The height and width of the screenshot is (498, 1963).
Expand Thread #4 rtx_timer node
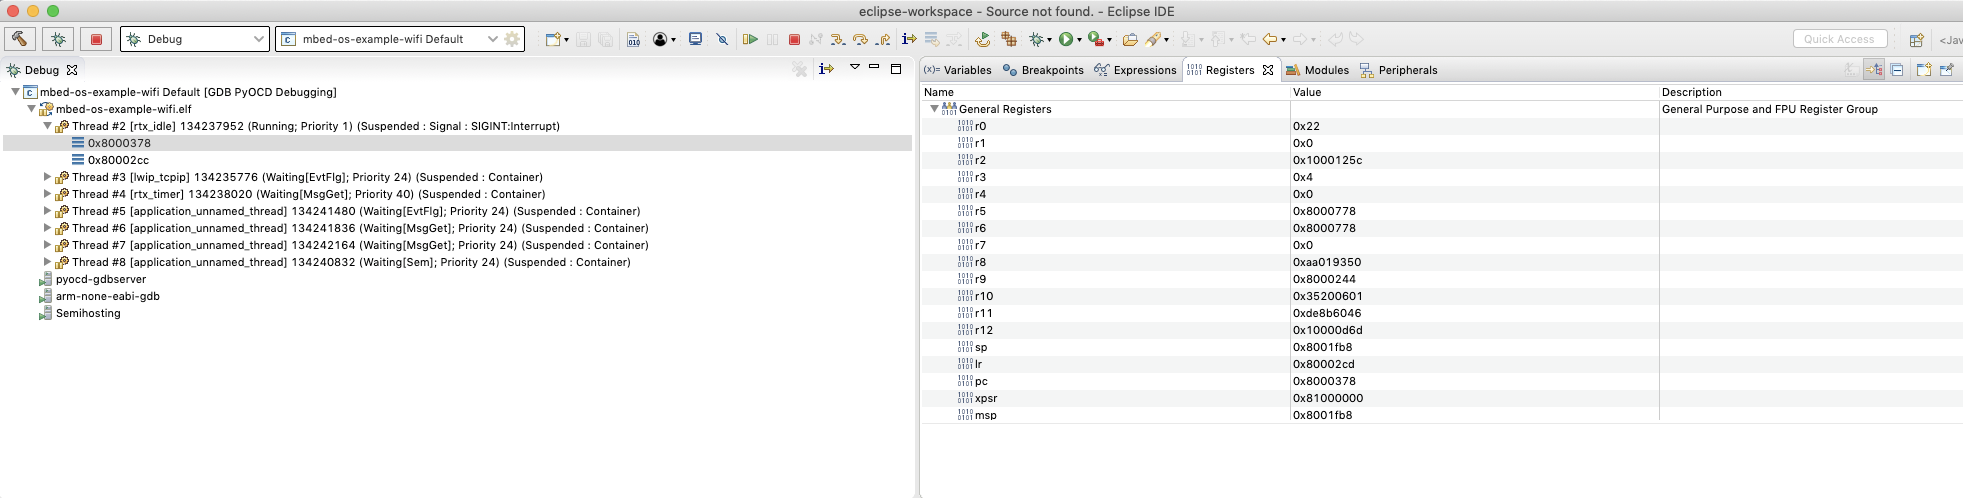click(47, 194)
